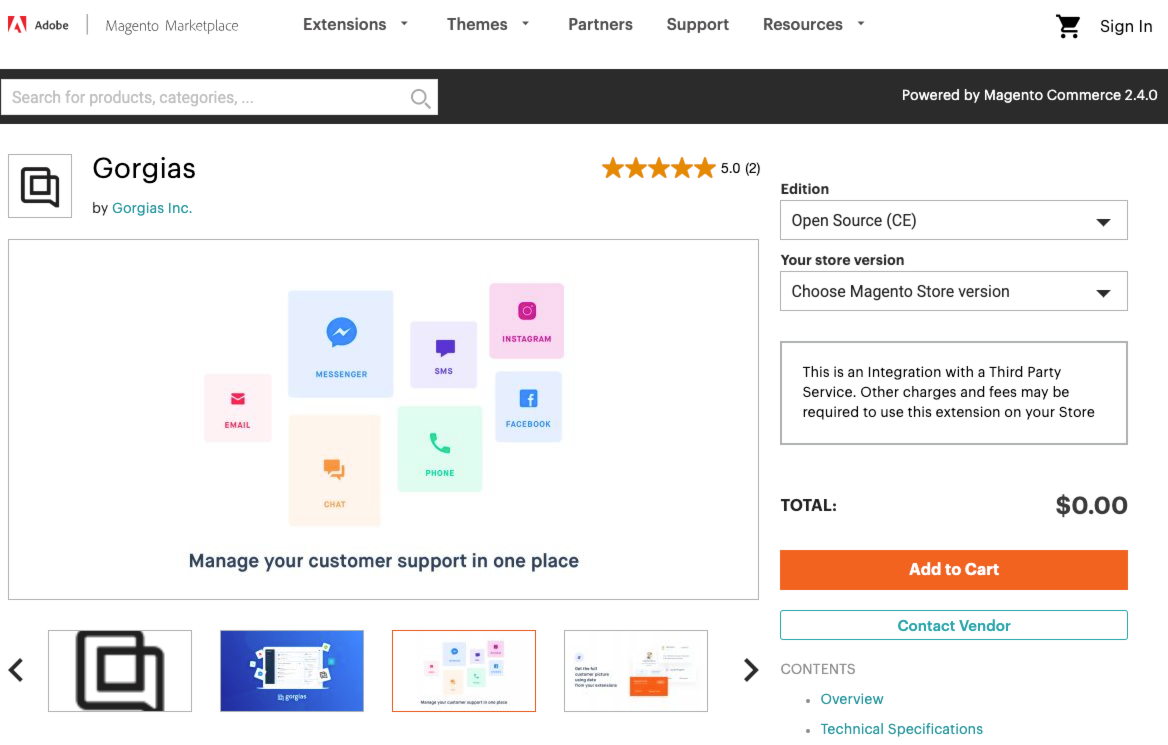Screen dimensions: 1168x745
Task: Go to previous thumbnails with left arrow
Action: click(x=16, y=670)
